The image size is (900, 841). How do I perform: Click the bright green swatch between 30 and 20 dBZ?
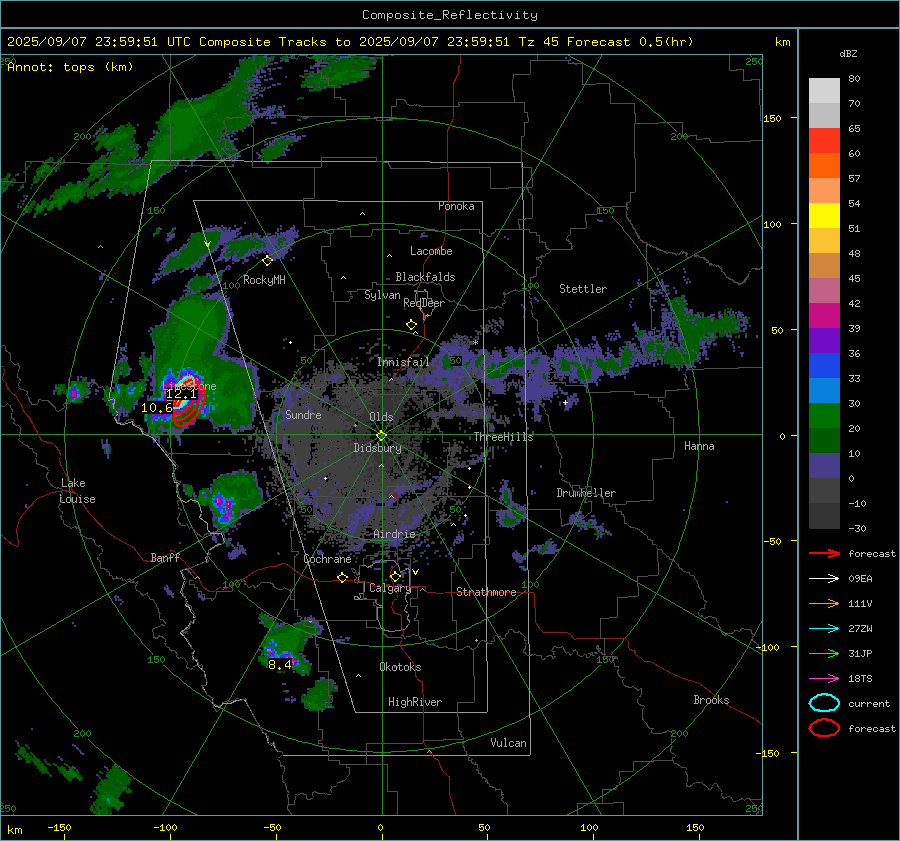pyautogui.click(x=824, y=416)
